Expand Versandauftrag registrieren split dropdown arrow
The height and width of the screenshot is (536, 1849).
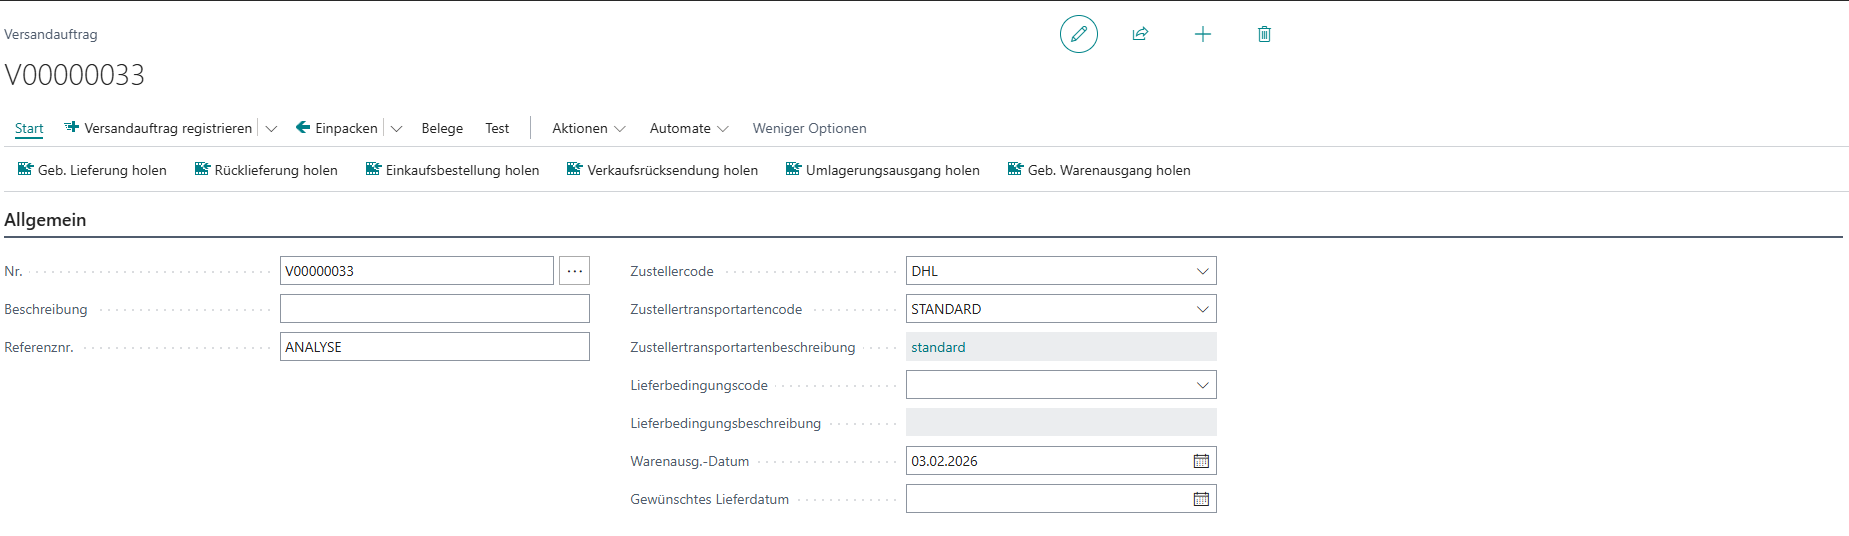271,129
